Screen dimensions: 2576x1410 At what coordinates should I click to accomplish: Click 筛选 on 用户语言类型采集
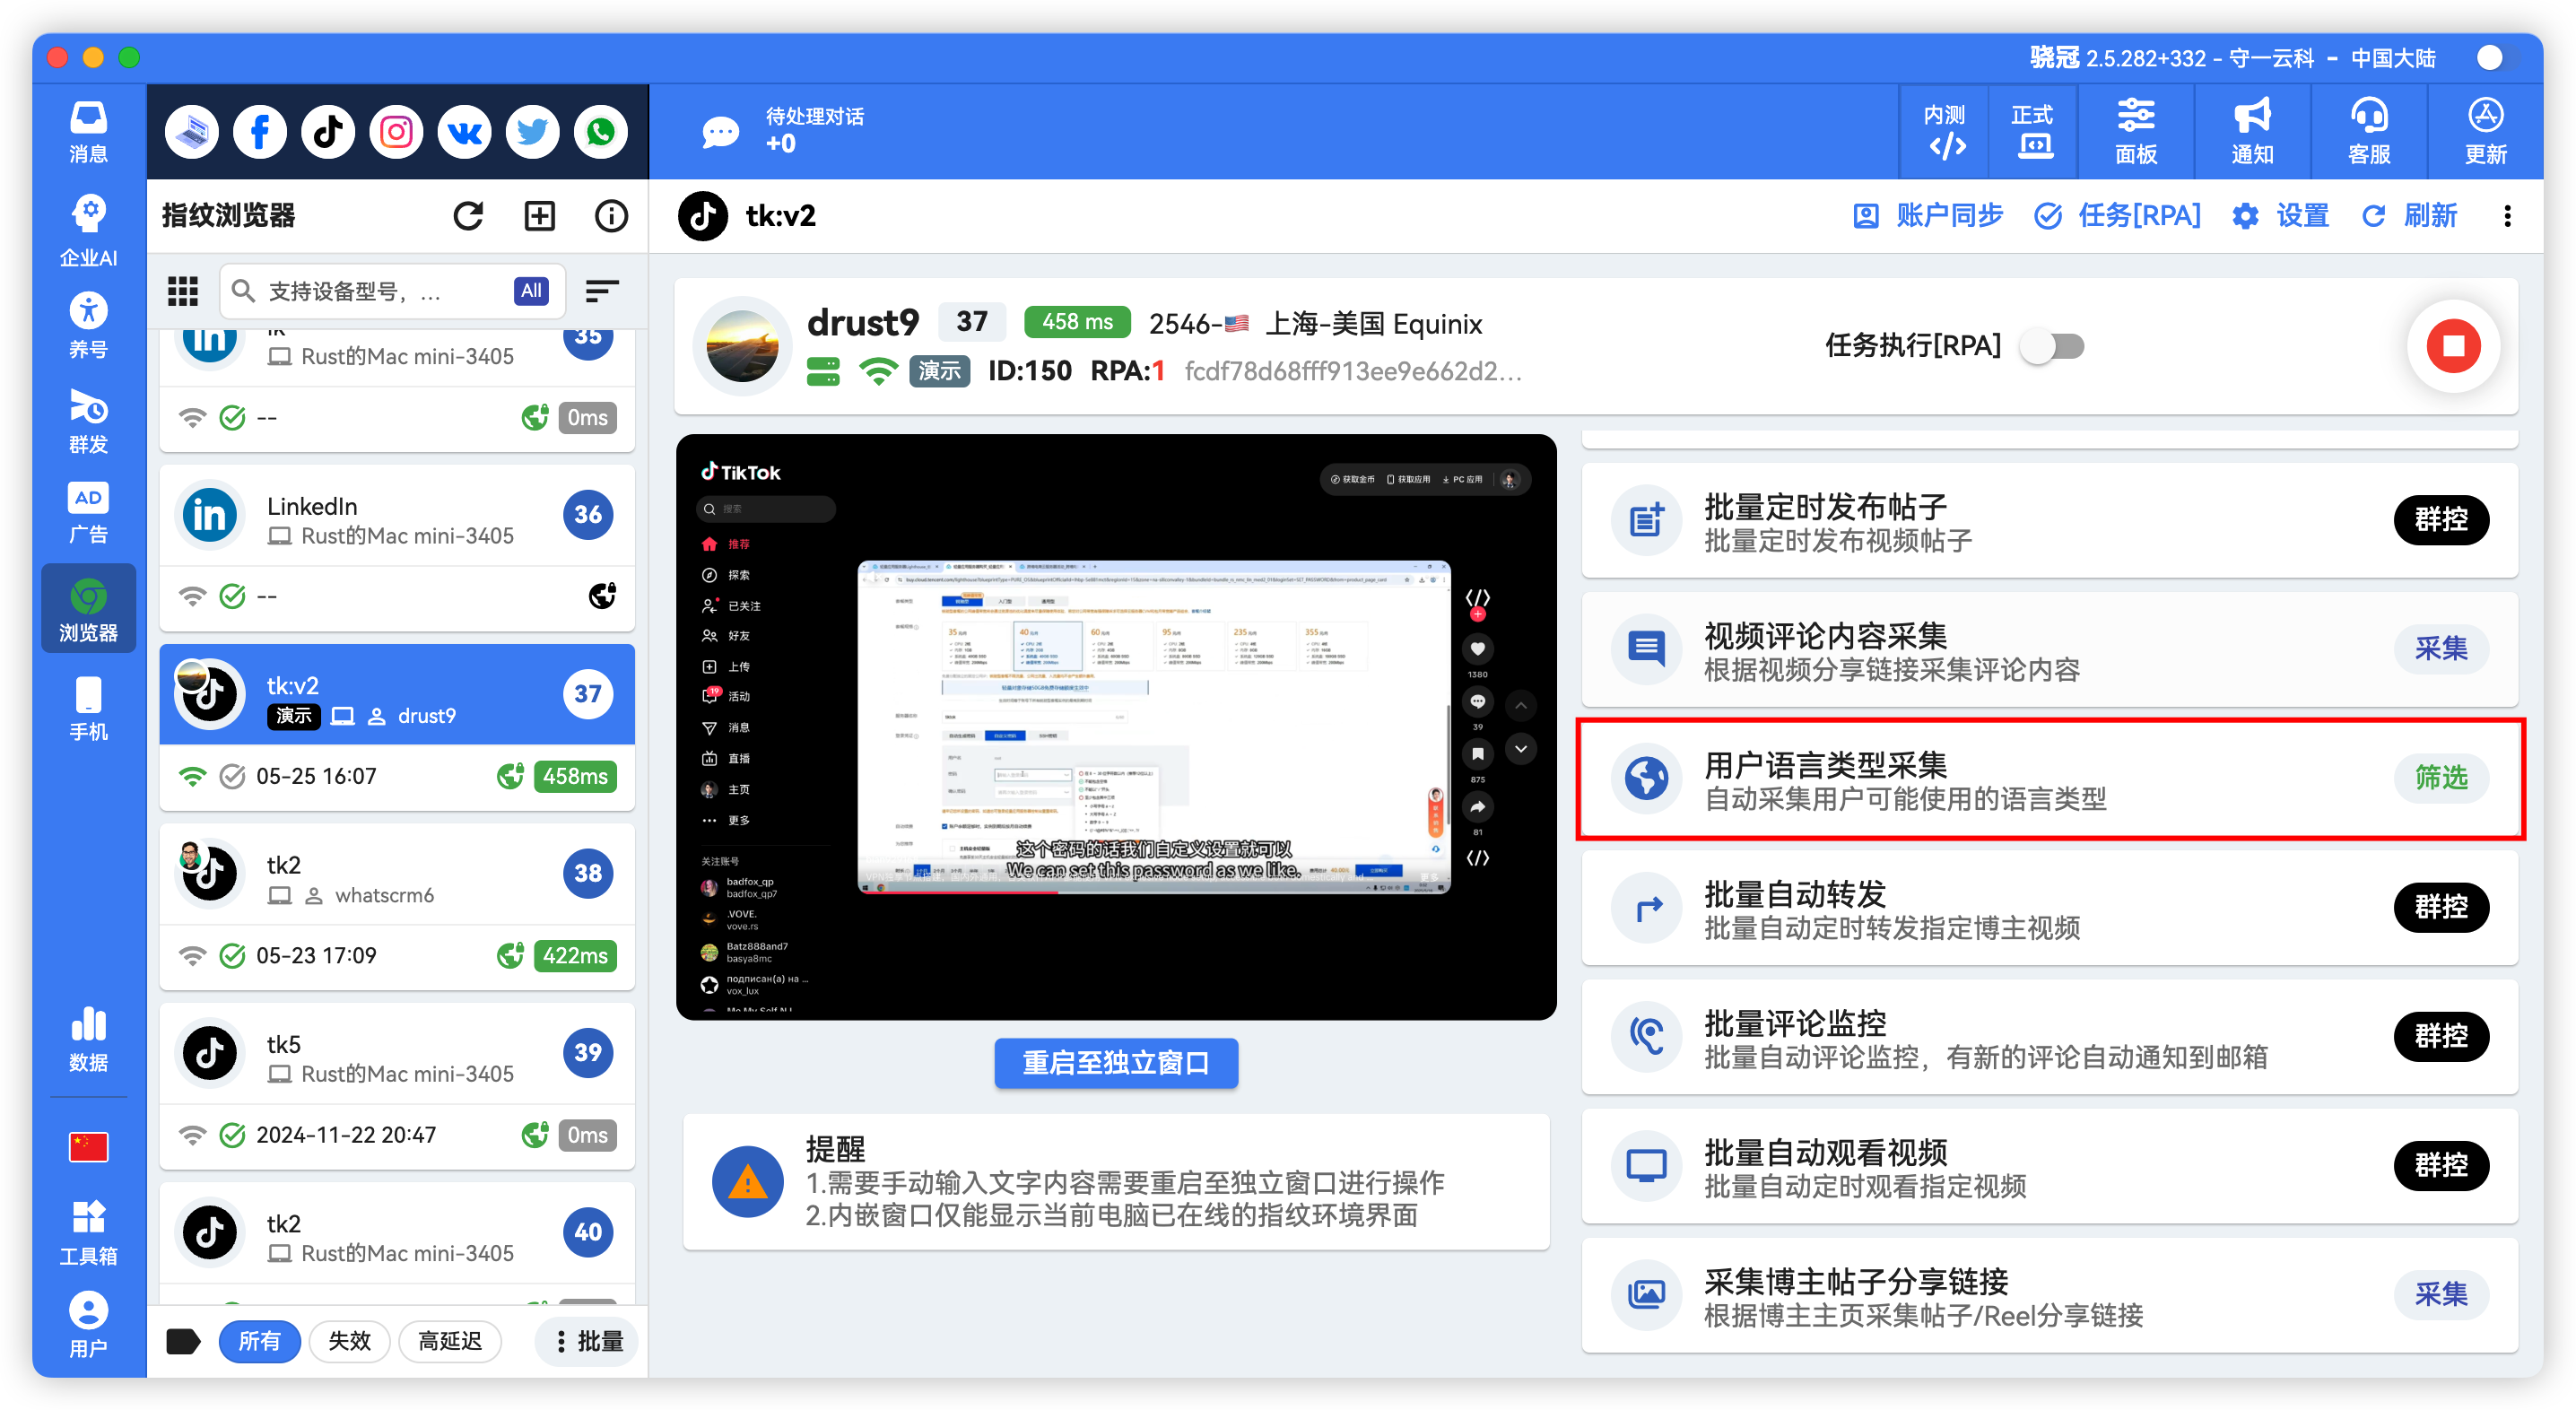click(x=2441, y=778)
